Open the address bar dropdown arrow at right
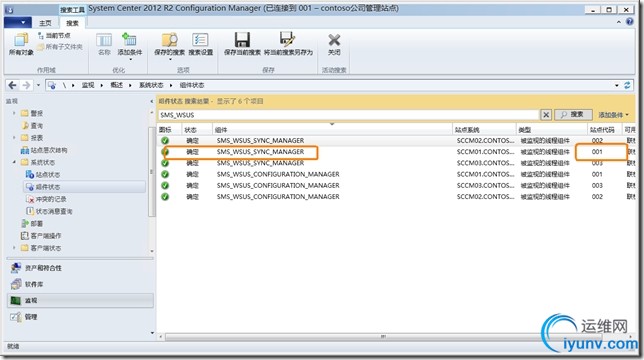This screenshot has width=644, height=360. [616, 85]
